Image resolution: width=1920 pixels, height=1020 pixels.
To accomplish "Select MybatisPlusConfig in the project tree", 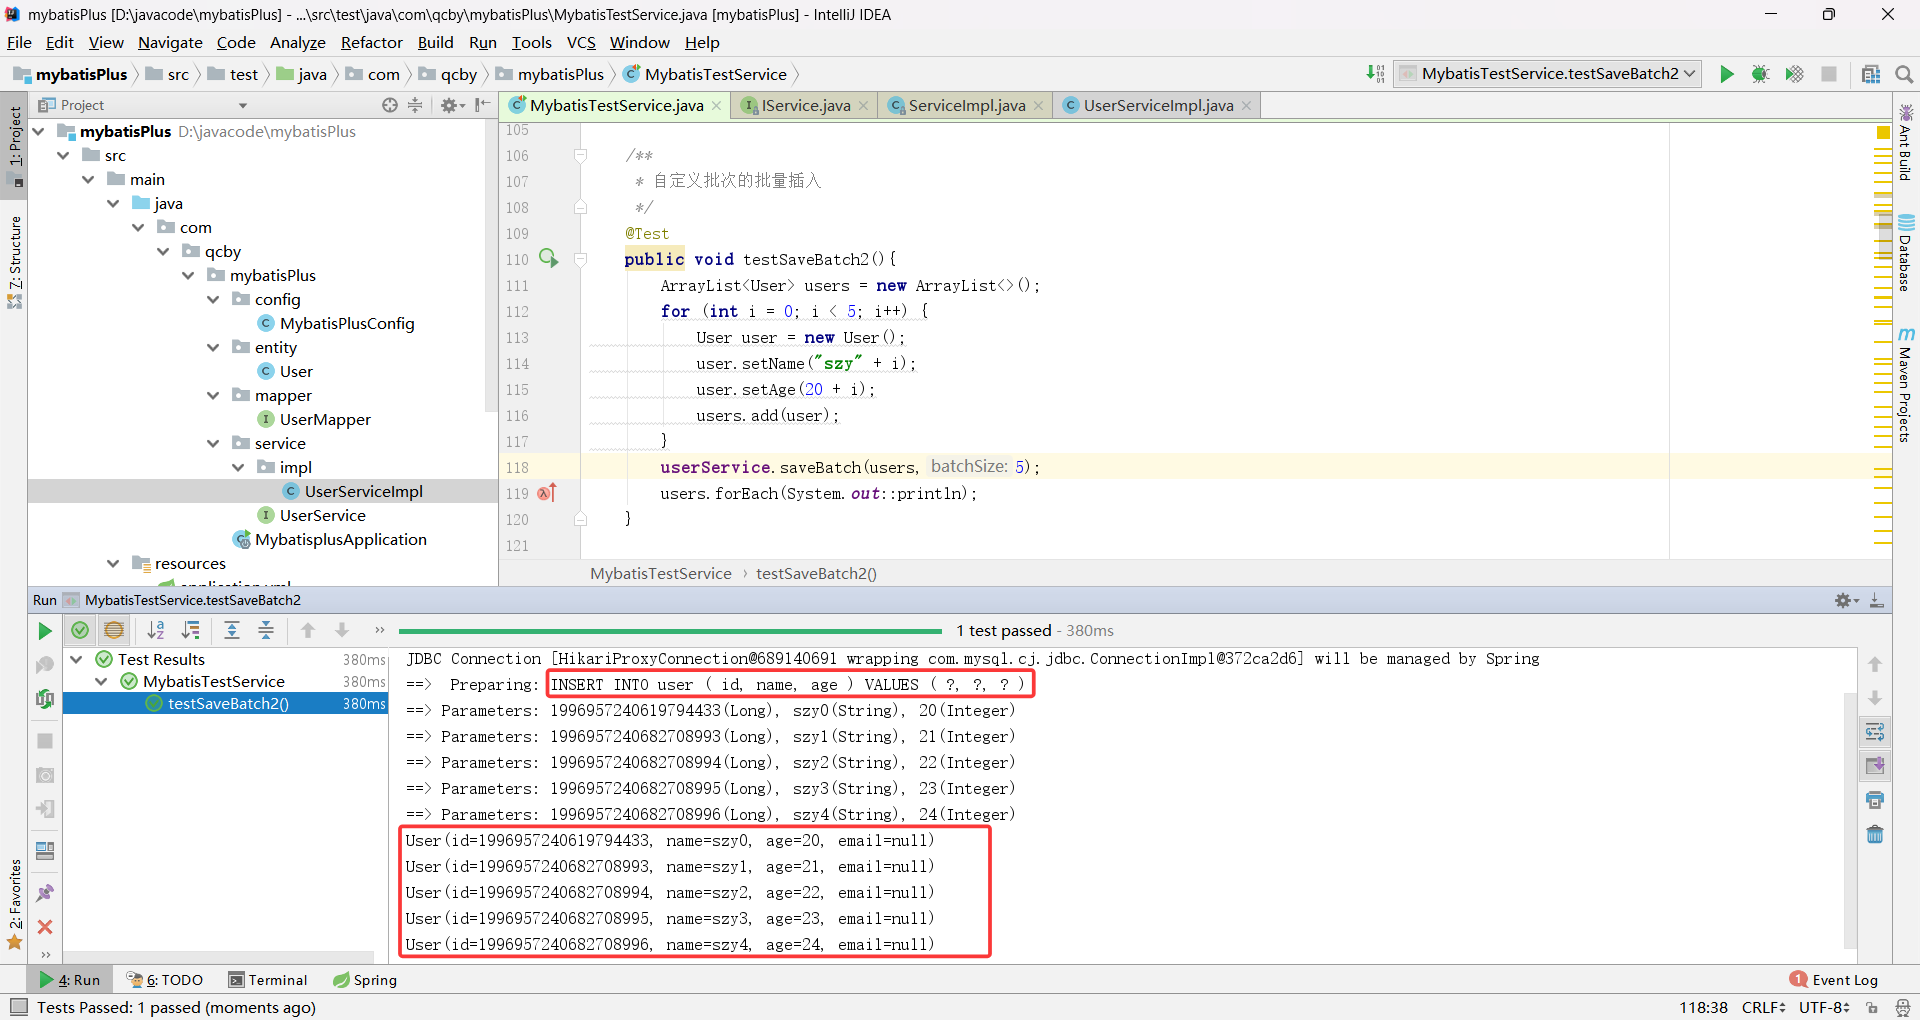I will 346,323.
